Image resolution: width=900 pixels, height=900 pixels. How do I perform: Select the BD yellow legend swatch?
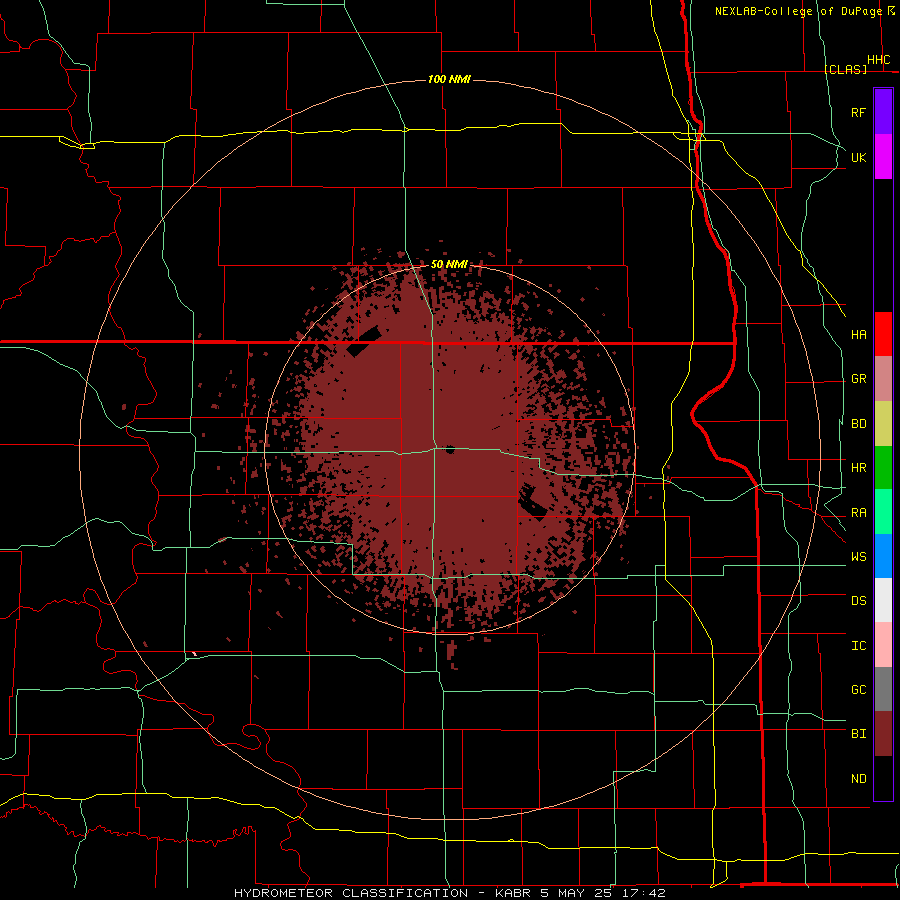coord(883,424)
